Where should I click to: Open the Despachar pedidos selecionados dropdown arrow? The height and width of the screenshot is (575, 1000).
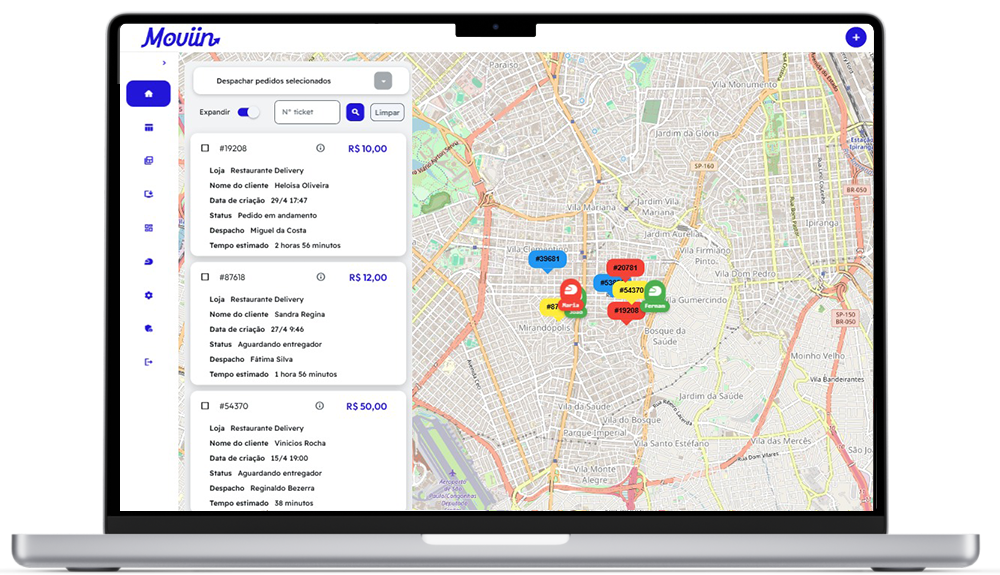[383, 81]
